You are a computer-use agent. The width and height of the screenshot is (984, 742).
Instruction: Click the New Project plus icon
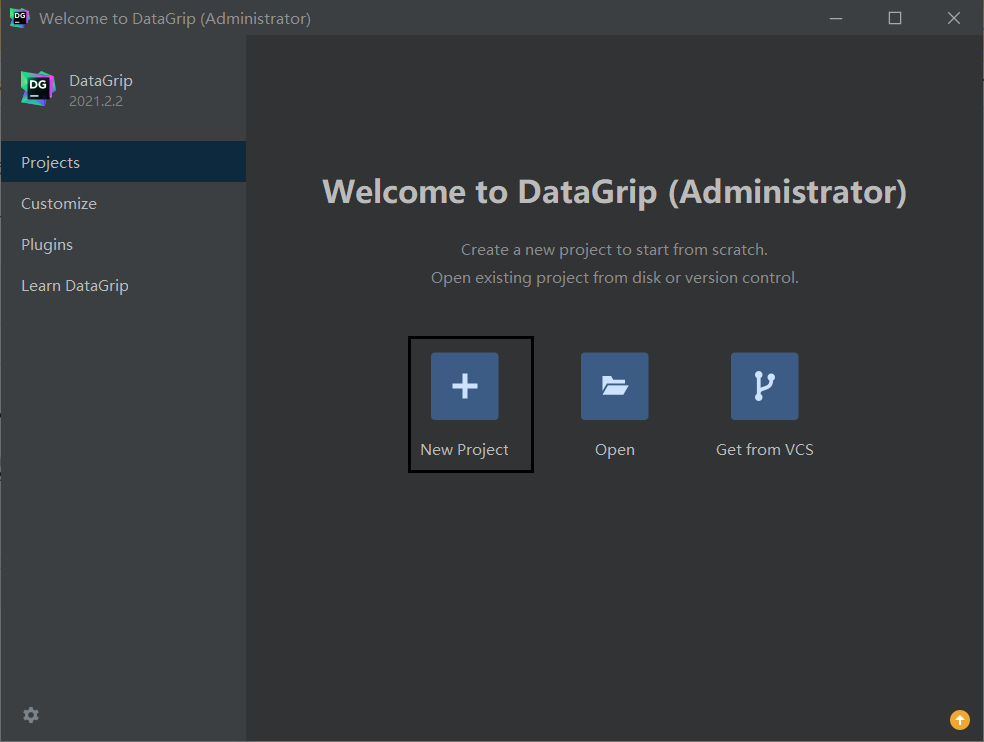click(x=464, y=386)
